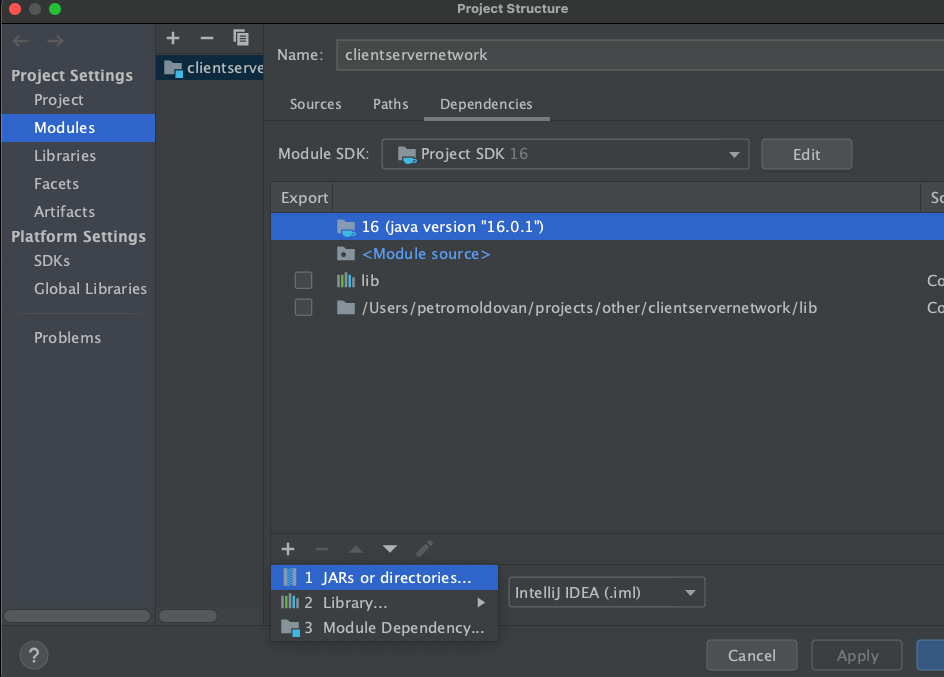Viewport: 944px width, 677px height.
Task: Select lib dependency row text
Action: click(370, 280)
